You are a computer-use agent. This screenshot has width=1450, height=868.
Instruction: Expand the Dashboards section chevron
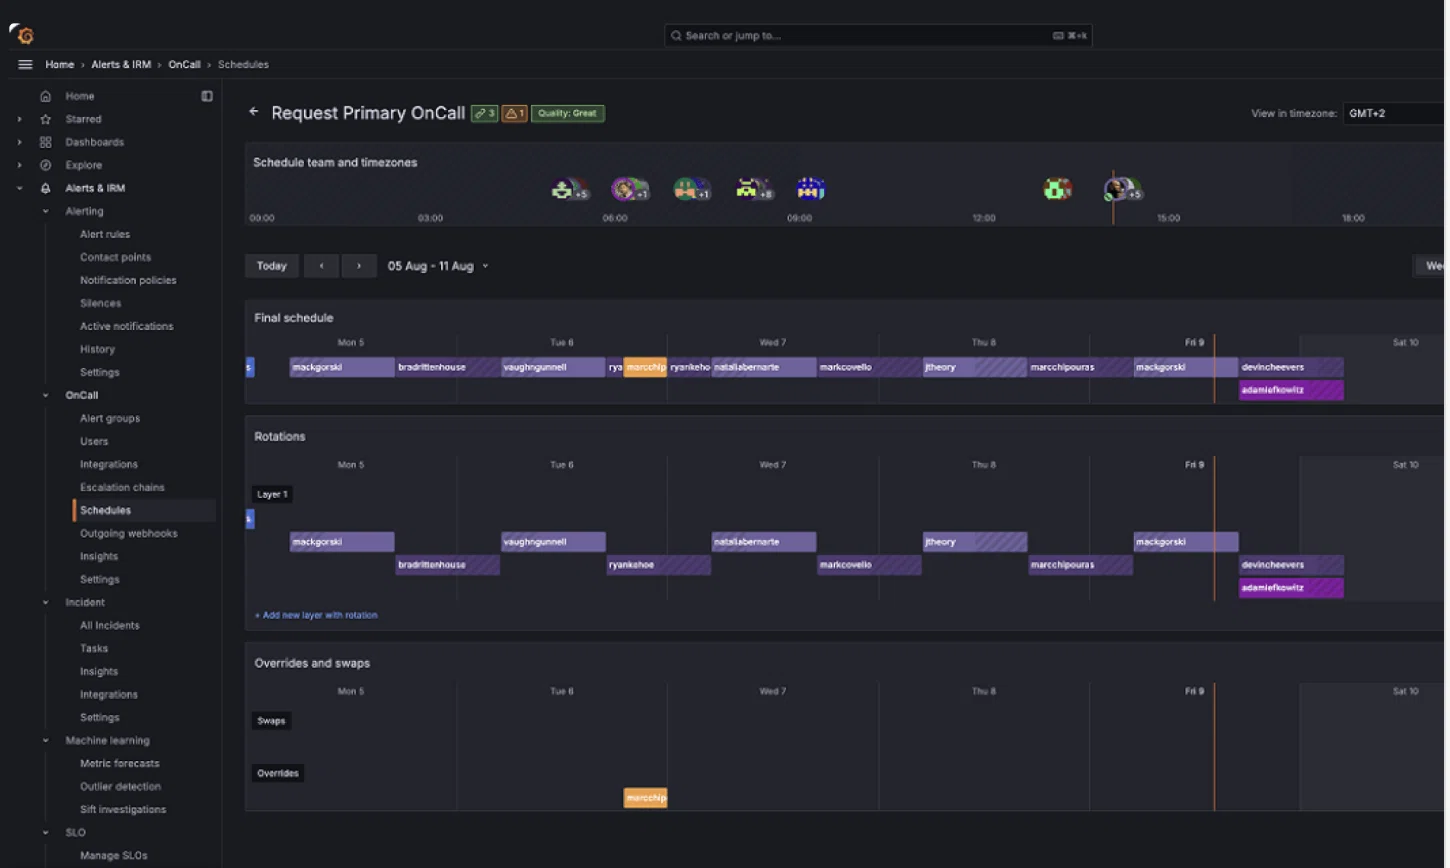[19, 142]
